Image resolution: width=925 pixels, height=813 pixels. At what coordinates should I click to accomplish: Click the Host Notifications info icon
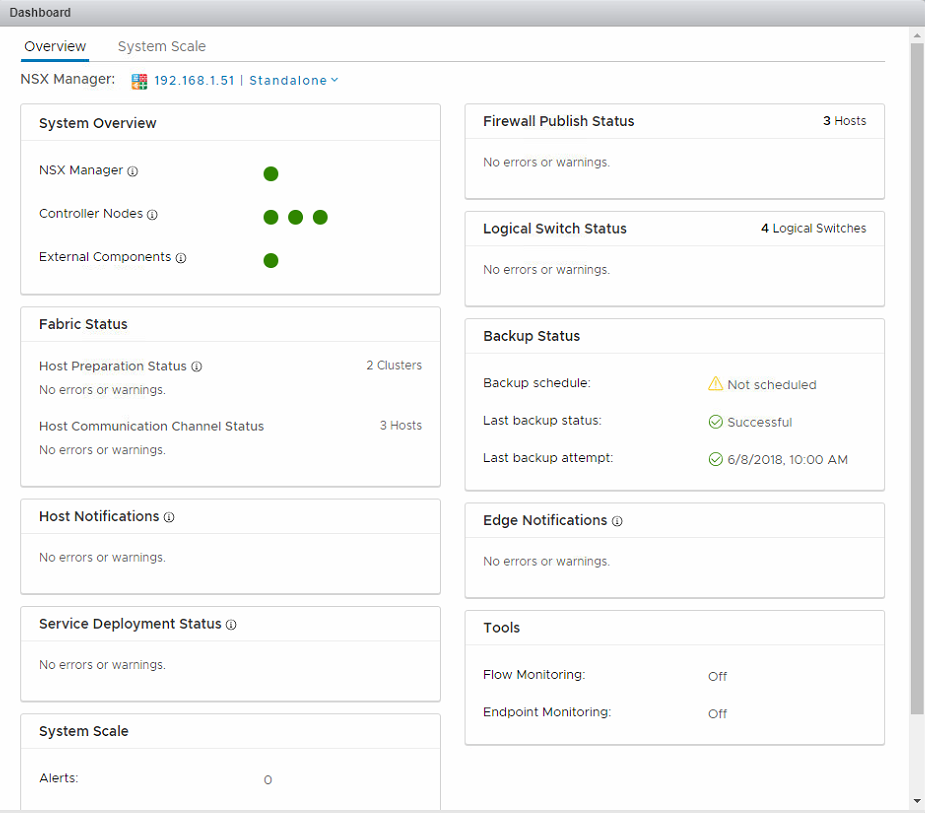pos(169,517)
